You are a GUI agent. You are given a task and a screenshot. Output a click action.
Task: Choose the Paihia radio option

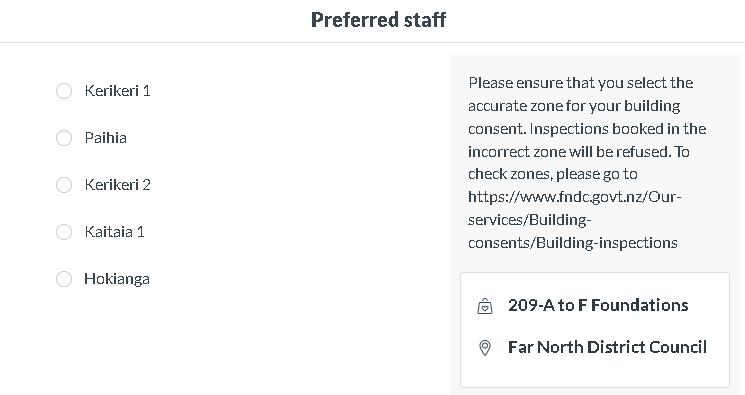(x=64, y=138)
